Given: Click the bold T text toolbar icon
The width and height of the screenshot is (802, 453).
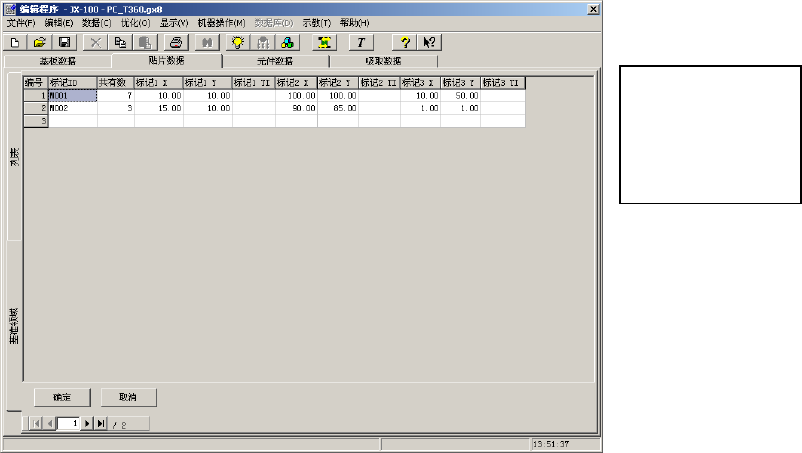Looking at the screenshot, I should tap(360, 43).
